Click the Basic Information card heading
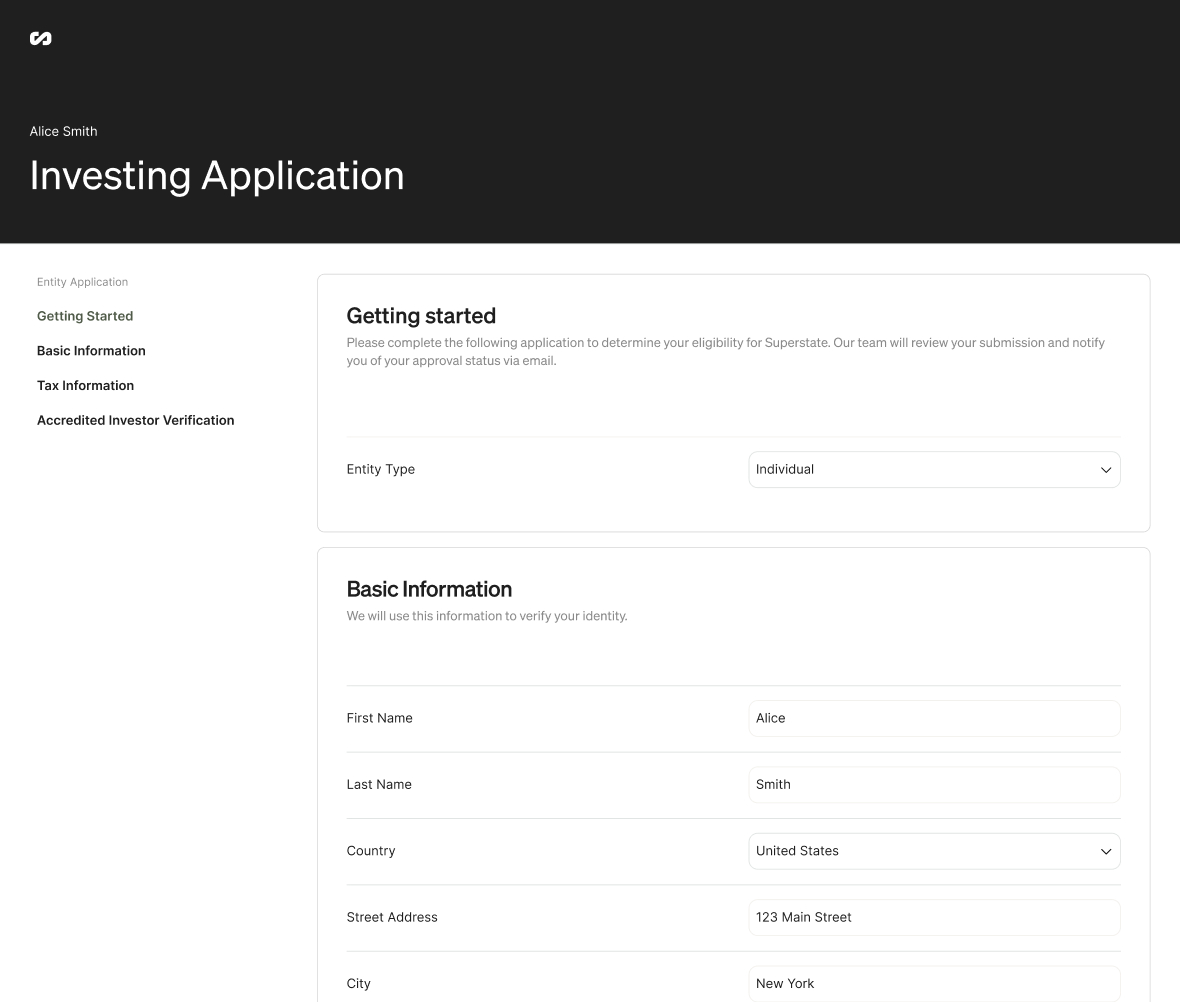 click(x=429, y=589)
